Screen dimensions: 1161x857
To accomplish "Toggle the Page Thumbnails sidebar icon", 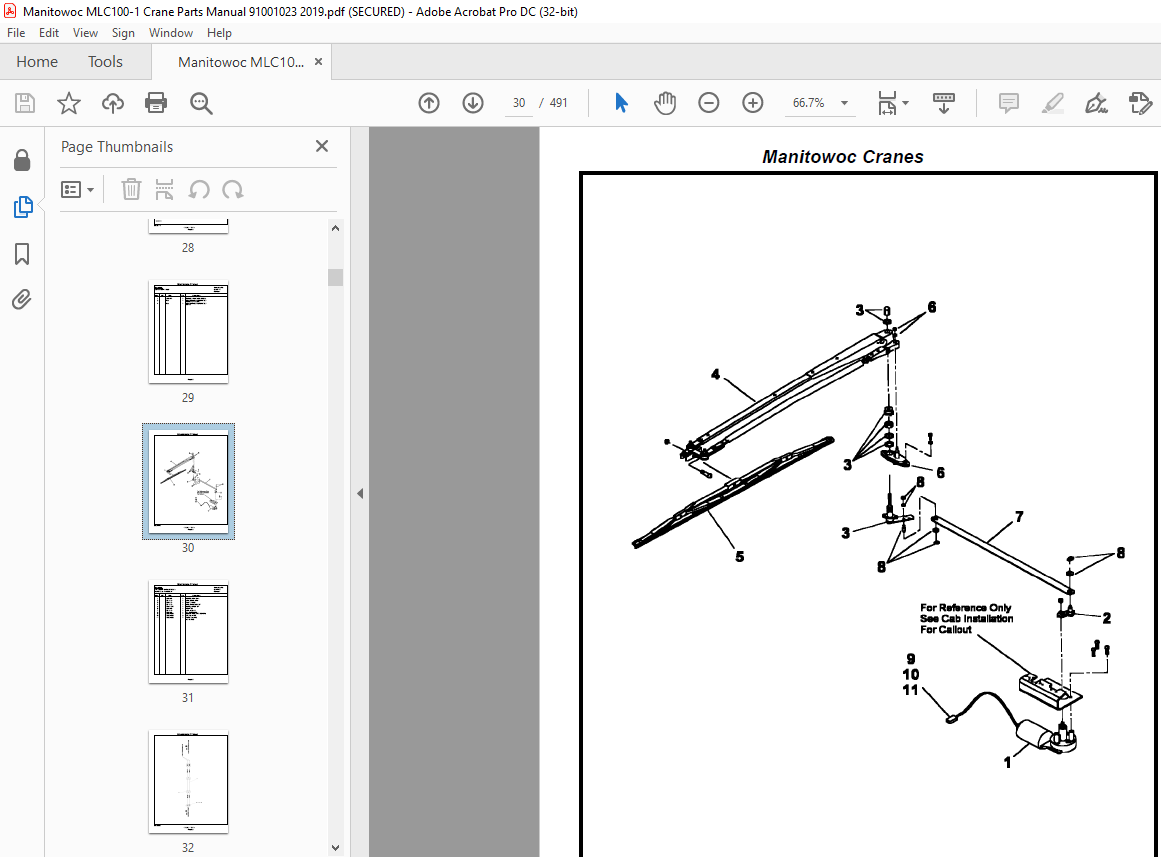I will coord(23,207).
